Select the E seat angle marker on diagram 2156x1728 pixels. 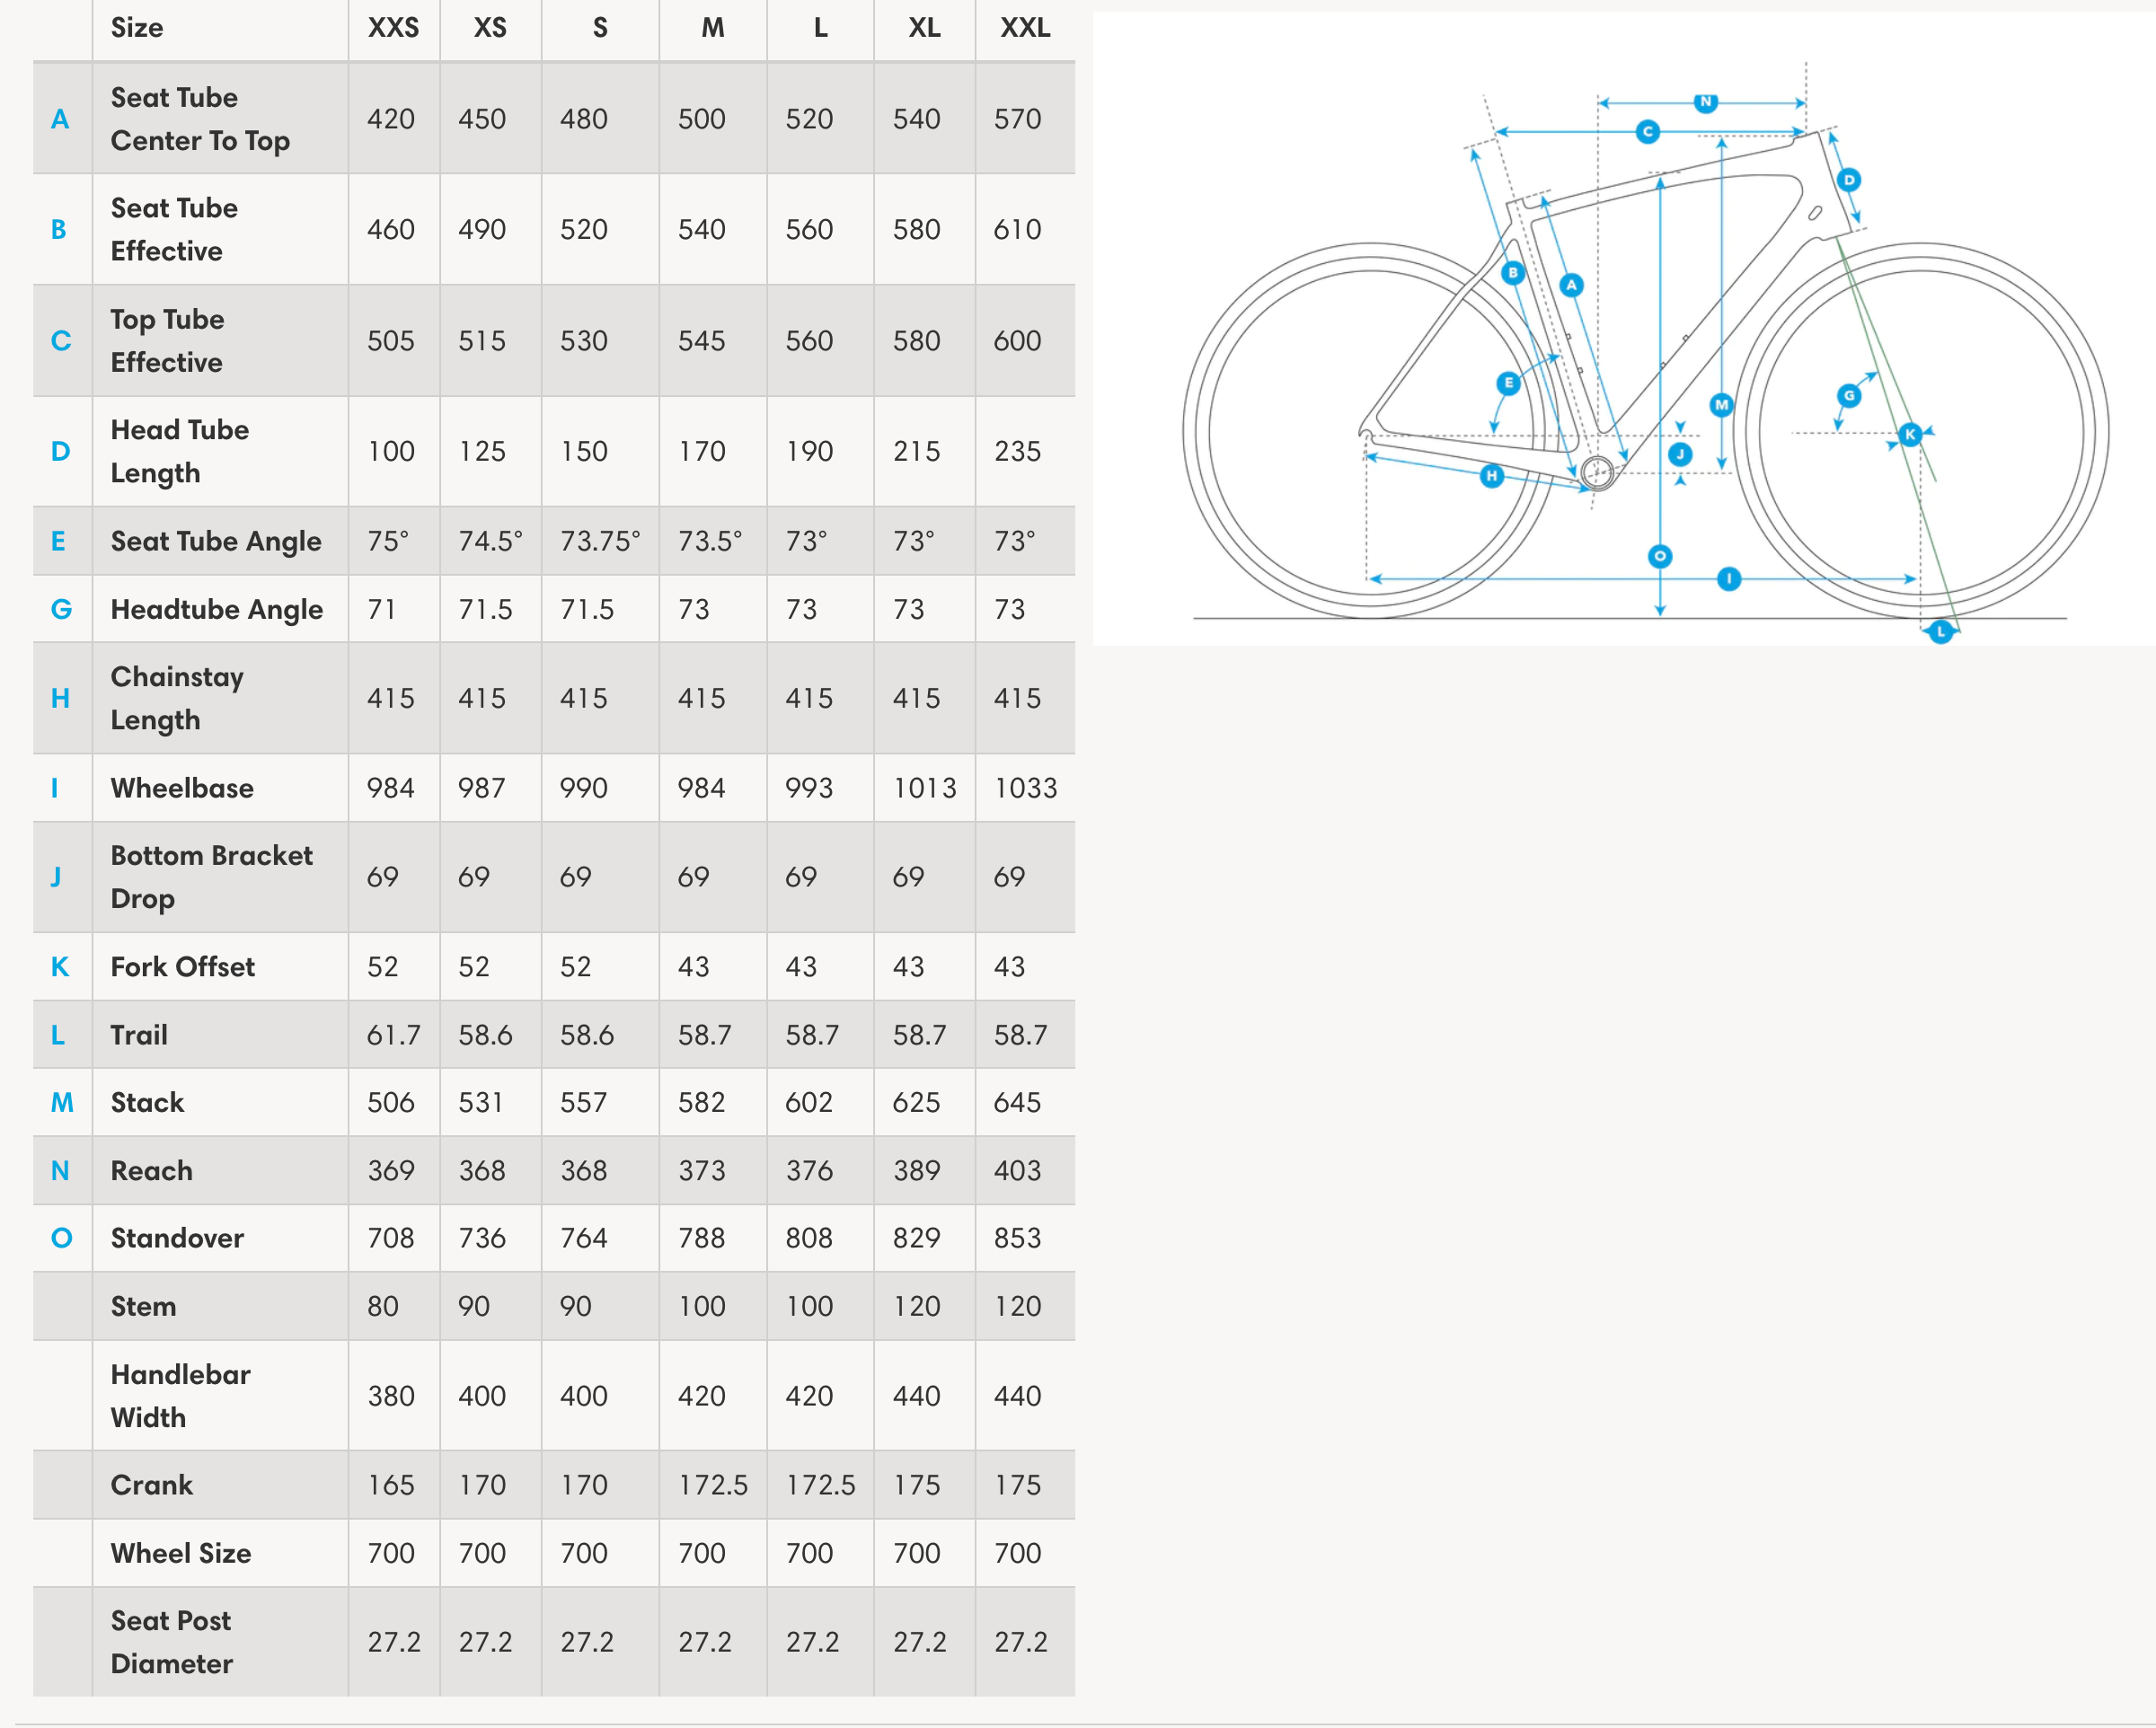1508,383
